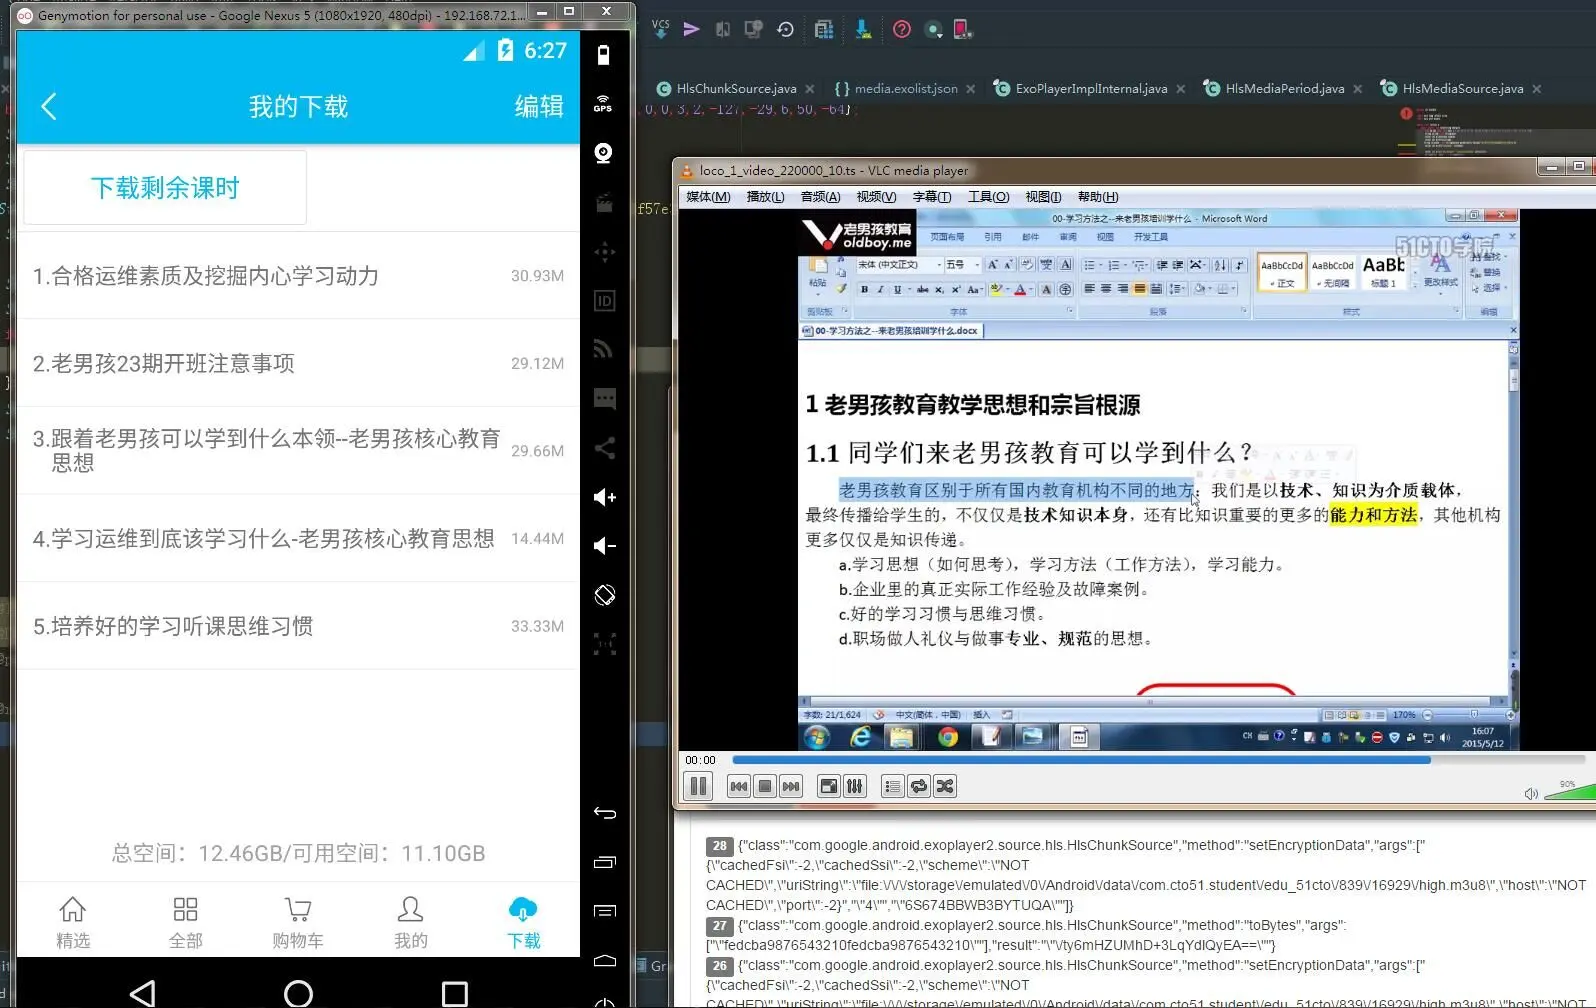Tap the 下载剩余课时 button
This screenshot has height=1008, width=1596.
165,188
